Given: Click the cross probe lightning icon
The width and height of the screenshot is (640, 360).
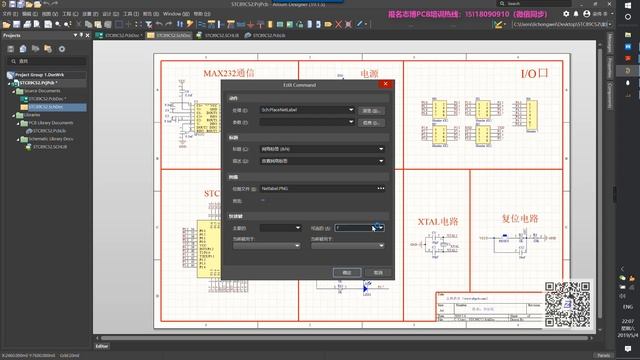Looking at the screenshot, I should pyautogui.click(x=190, y=24).
